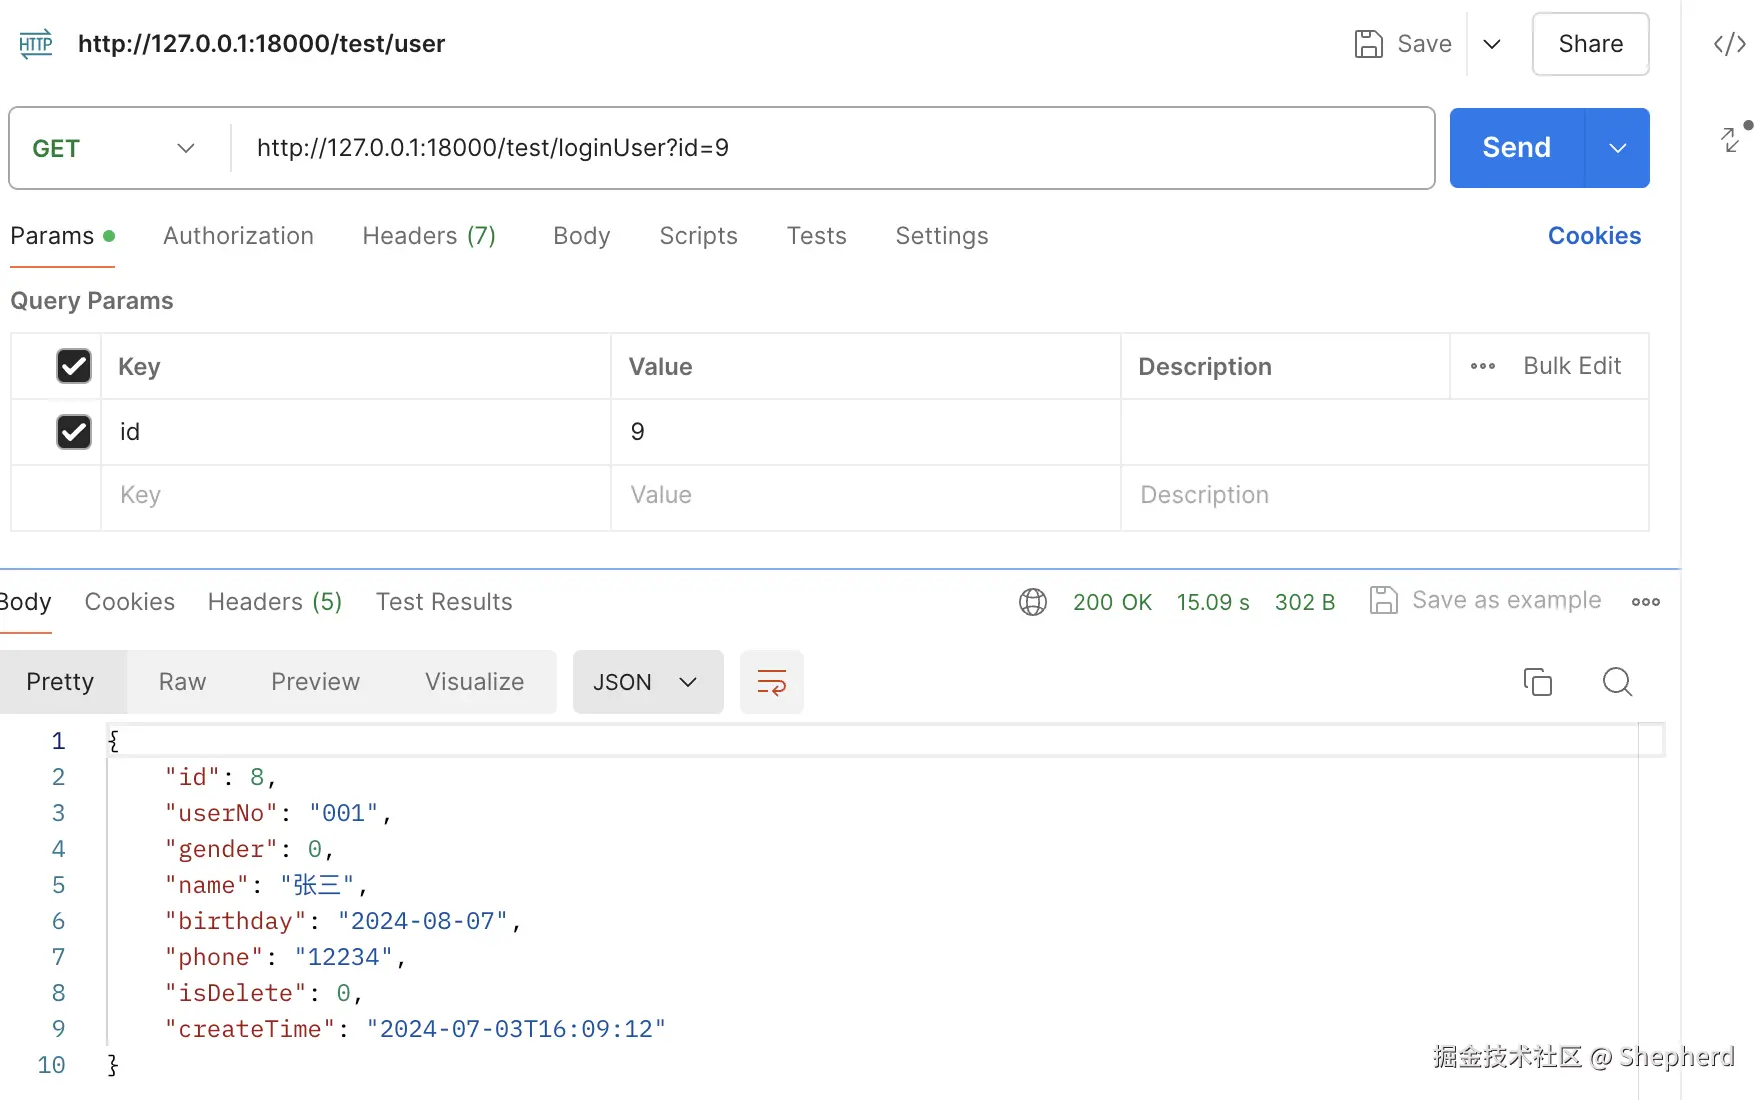This screenshot has width=1764, height=1100.
Task: Open the JSON format dropdown
Action: 647,682
